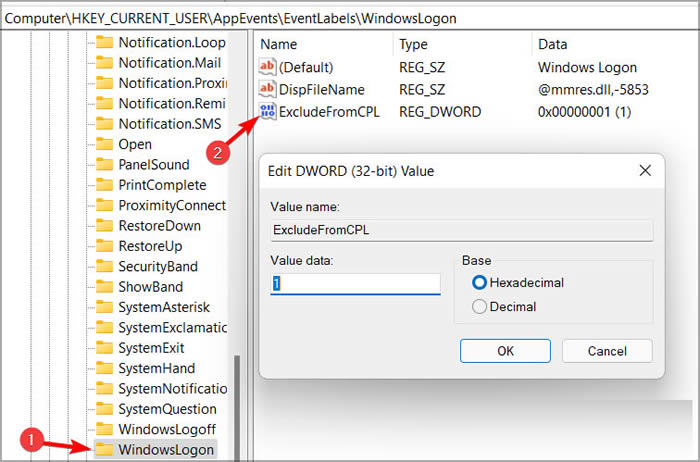Cancel the Edit DWORD dialog
This screenshot has height=462, width=700.
607,351
